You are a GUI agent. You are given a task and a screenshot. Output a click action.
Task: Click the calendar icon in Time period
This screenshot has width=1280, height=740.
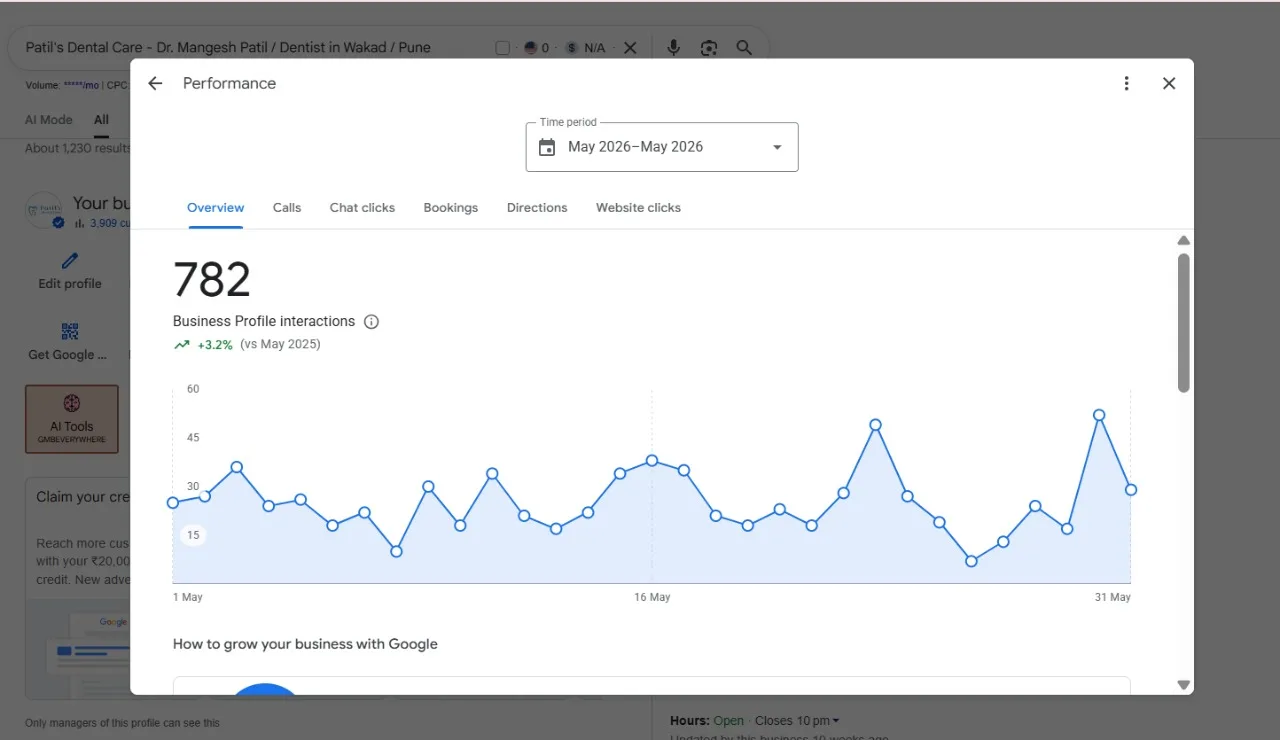click(x=547, y=147)
